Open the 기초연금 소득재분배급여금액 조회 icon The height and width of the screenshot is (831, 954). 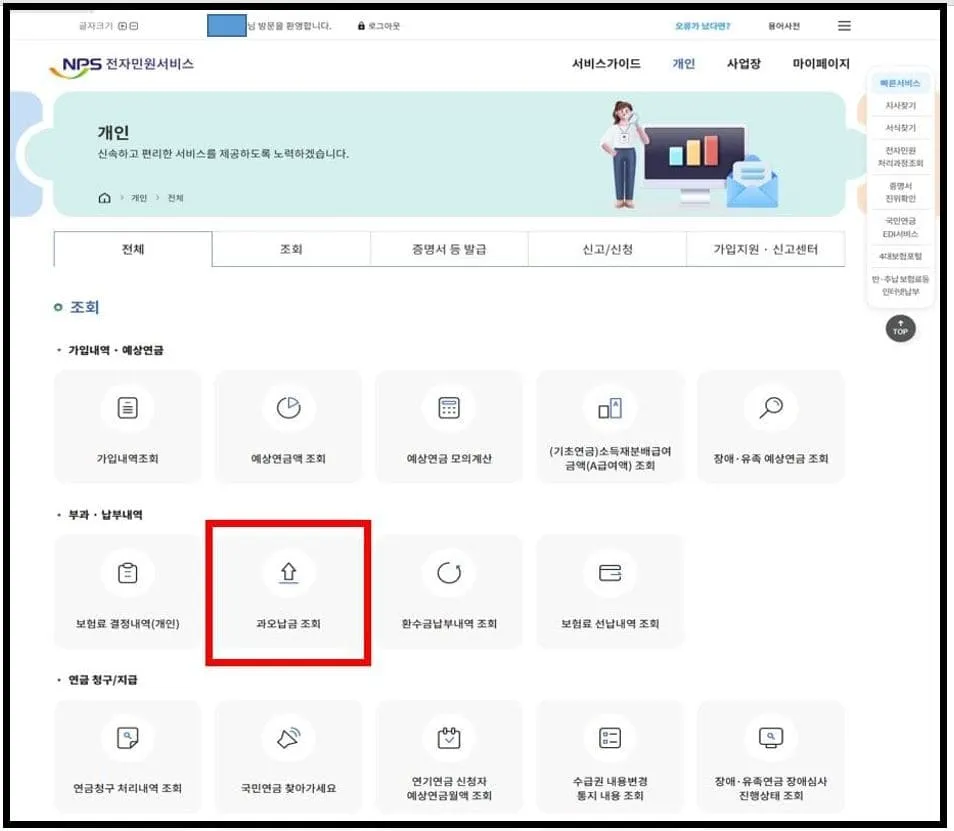pos(610,407)
